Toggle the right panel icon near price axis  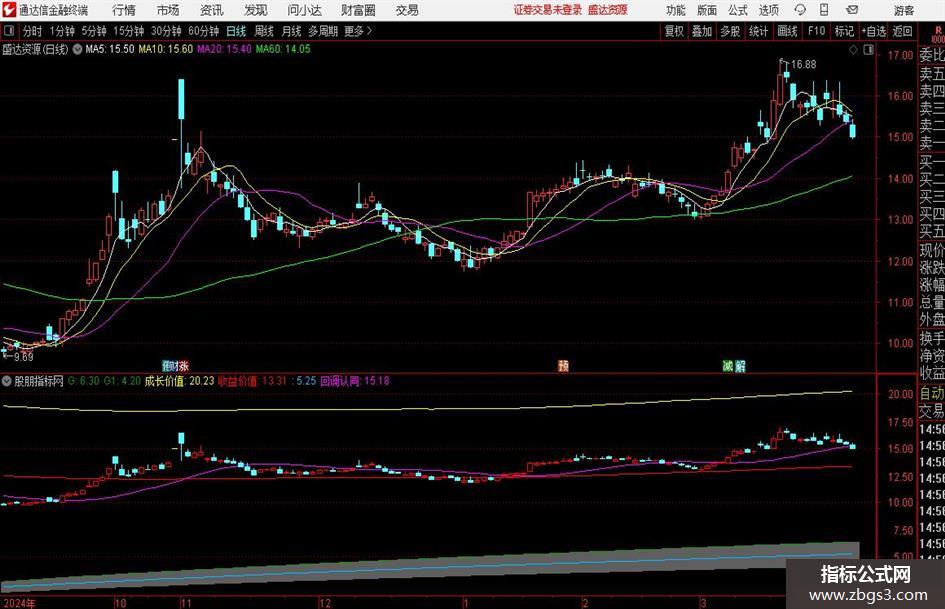[868, 50]
